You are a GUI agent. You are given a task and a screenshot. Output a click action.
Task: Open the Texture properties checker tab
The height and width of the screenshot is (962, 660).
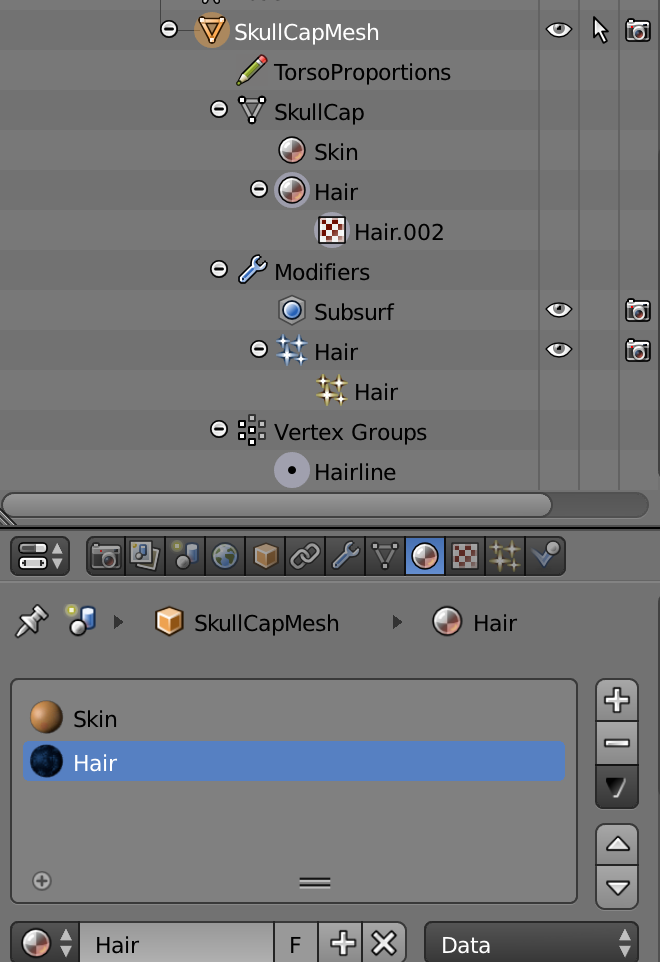[x=465, y=556]
